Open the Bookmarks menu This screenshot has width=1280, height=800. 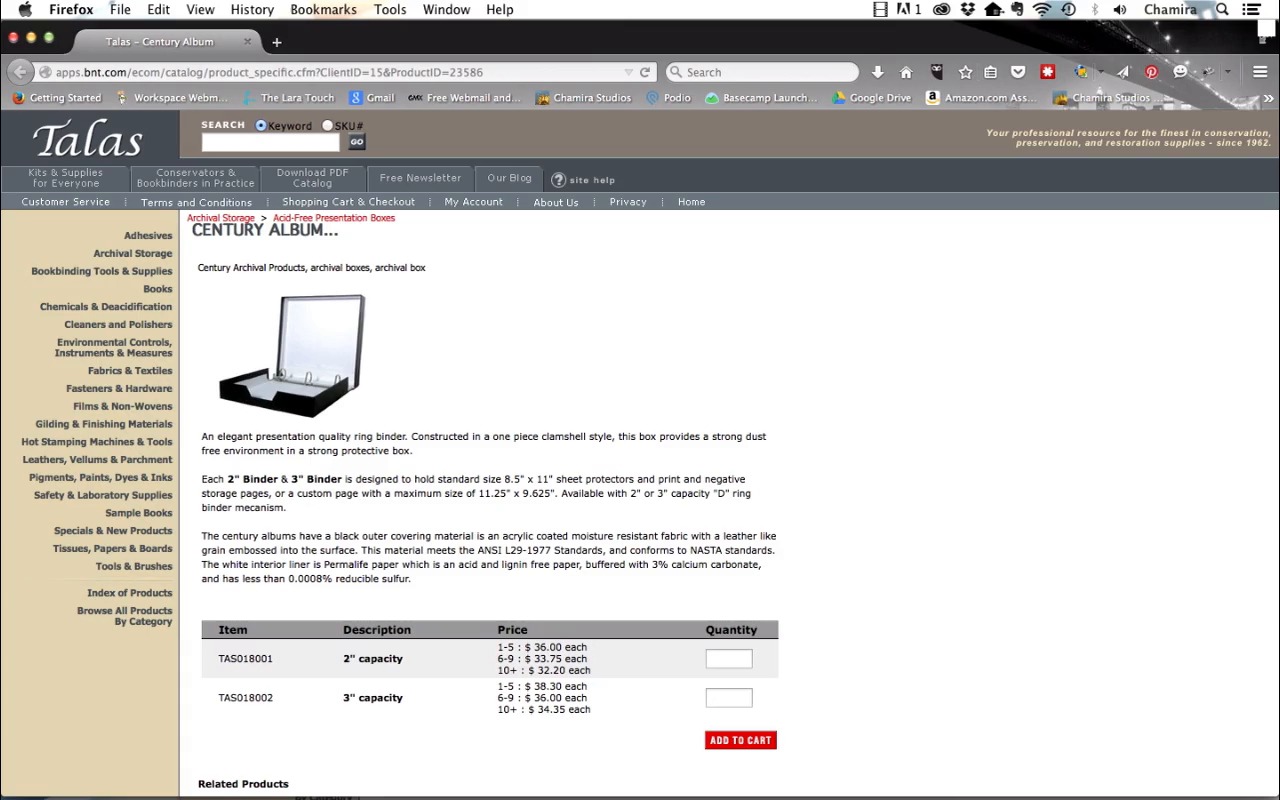tap(323, 9)
